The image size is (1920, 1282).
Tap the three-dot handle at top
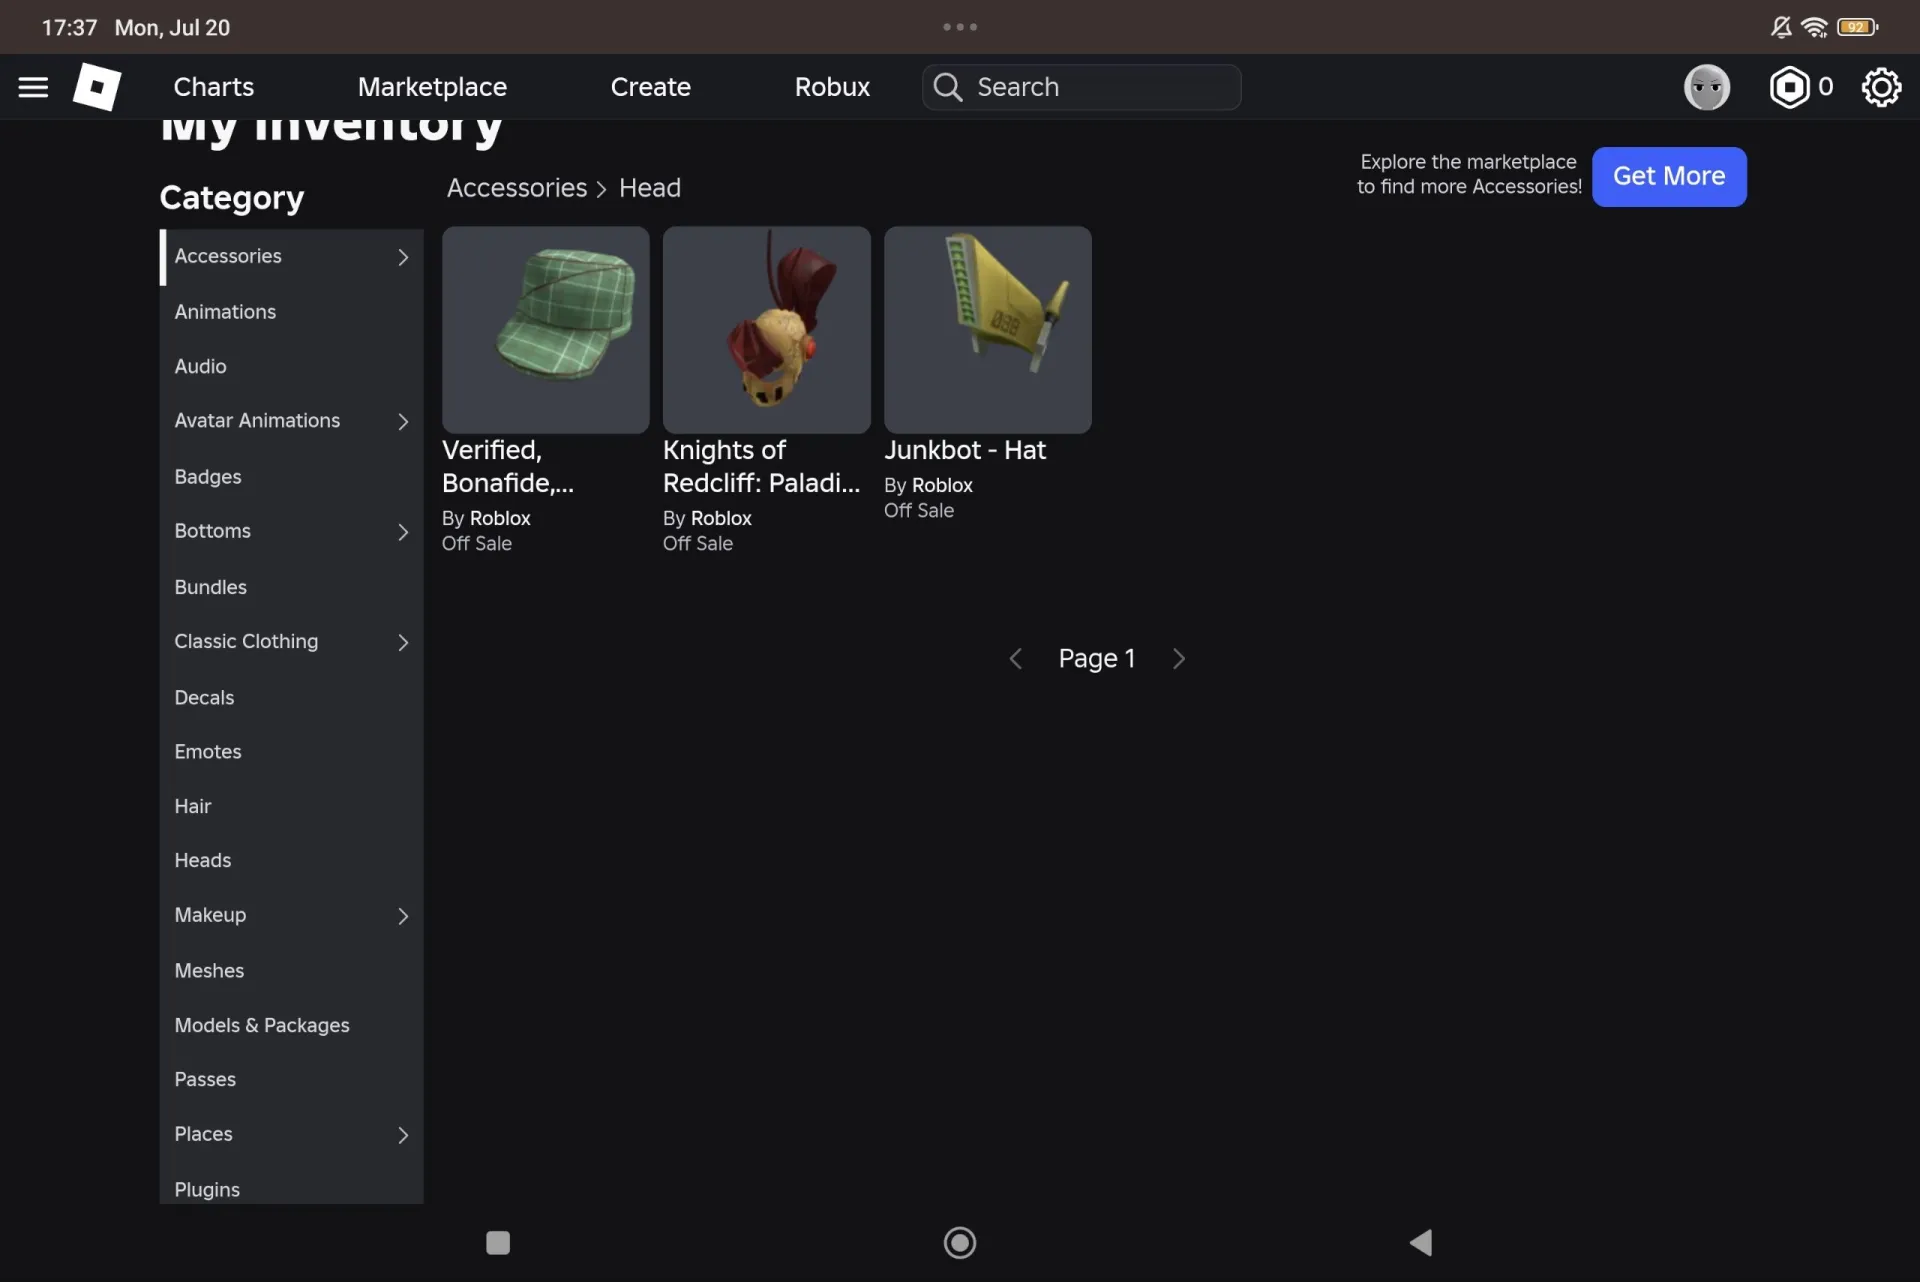click(x=959, y=27)
